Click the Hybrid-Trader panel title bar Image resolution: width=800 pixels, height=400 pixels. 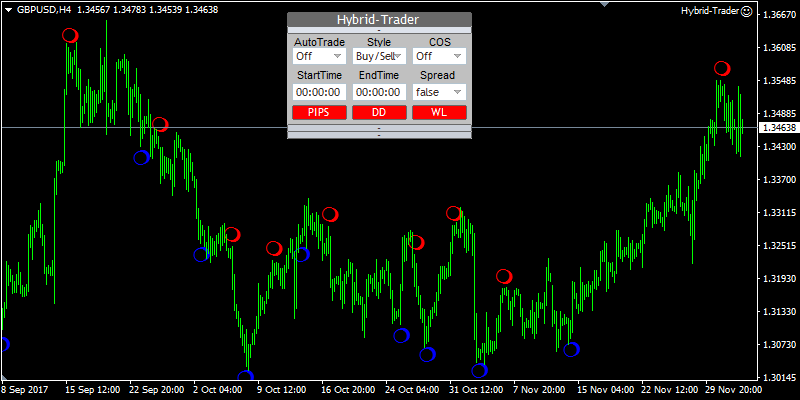379,20
